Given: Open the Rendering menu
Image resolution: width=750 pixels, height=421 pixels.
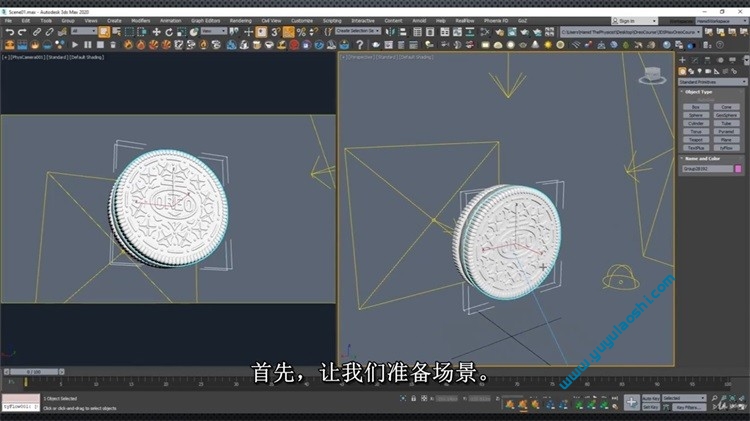Looking at the screenshot, I should 241,21.
